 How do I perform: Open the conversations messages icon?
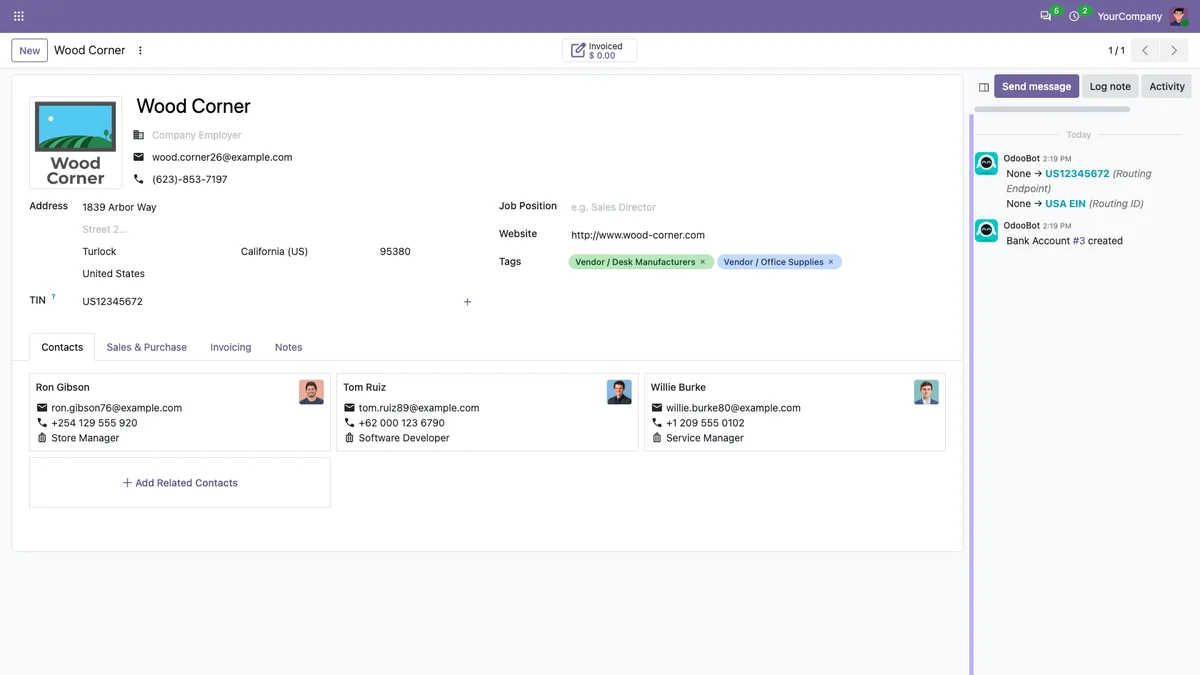coord(1046,16)
